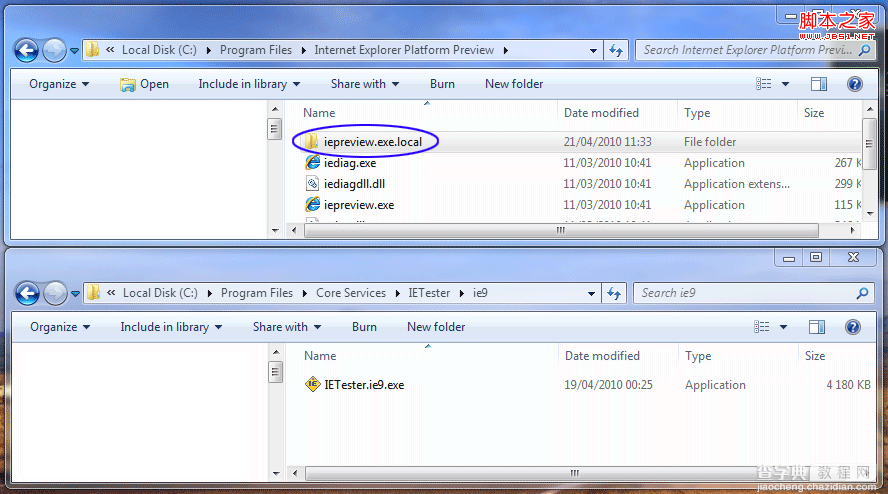
Task: Open Share with menu in top window
Action: pyautogui.click(x=365, y=84)
